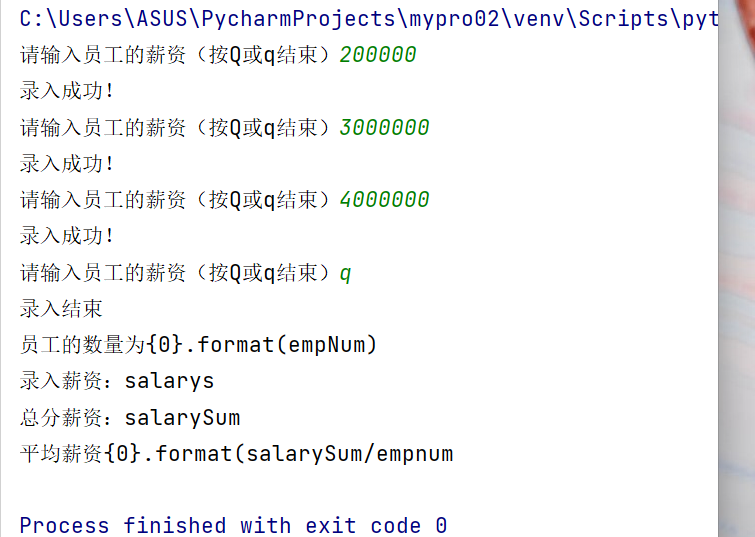Click the green 4000000 input value
This screenshot has height=537, width=755.
tap(384, 200)
